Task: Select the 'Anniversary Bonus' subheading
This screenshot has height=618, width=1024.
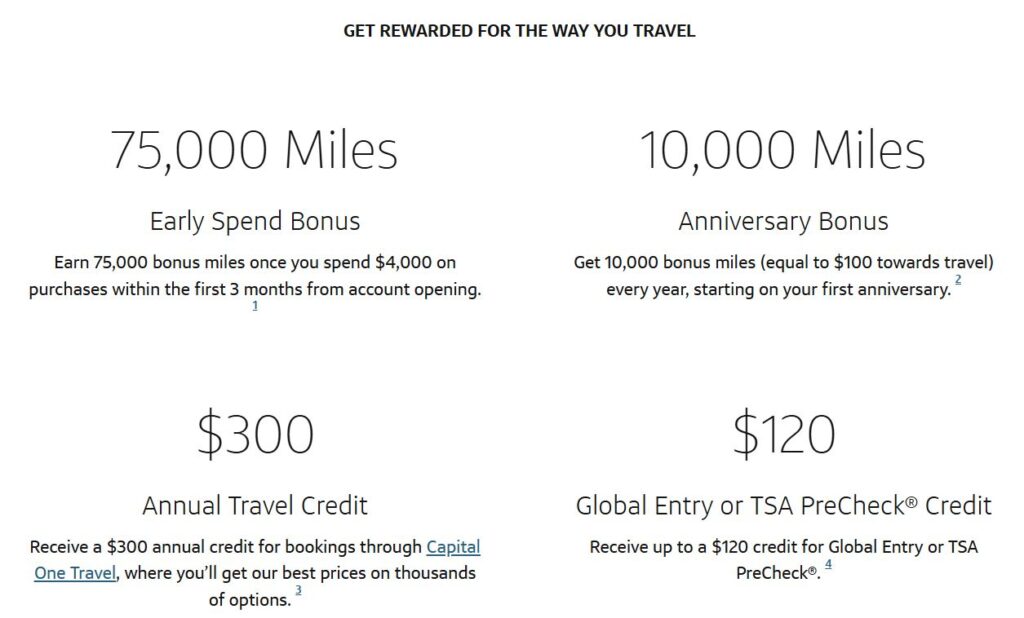Action: 783,220
